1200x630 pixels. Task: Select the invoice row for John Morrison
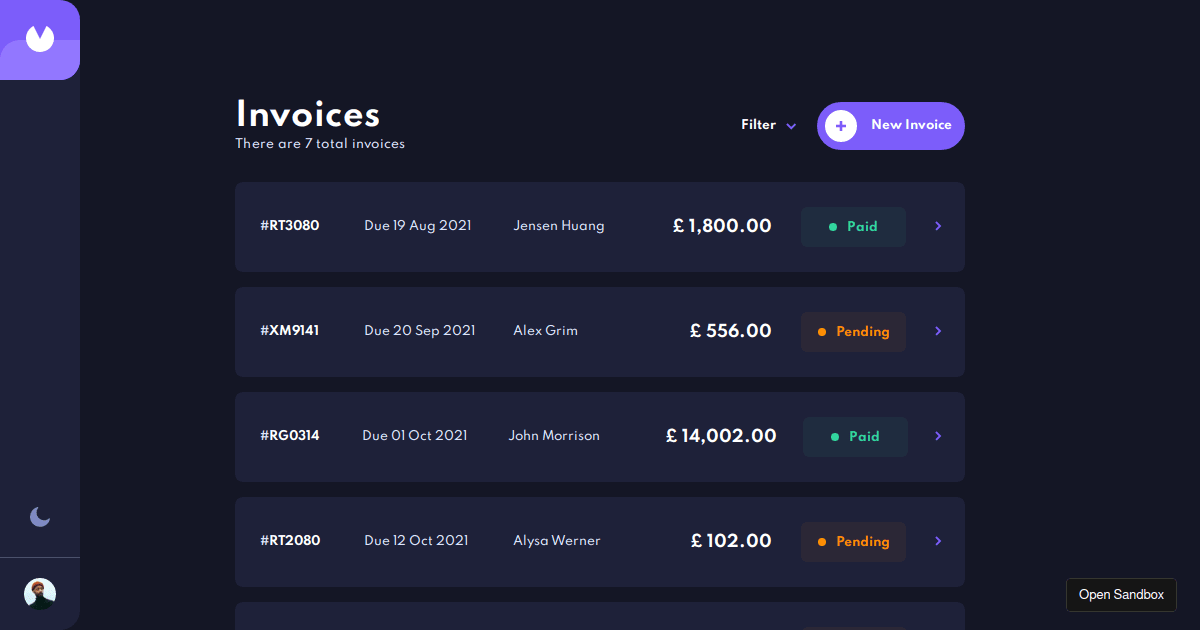tap(600, 436)
